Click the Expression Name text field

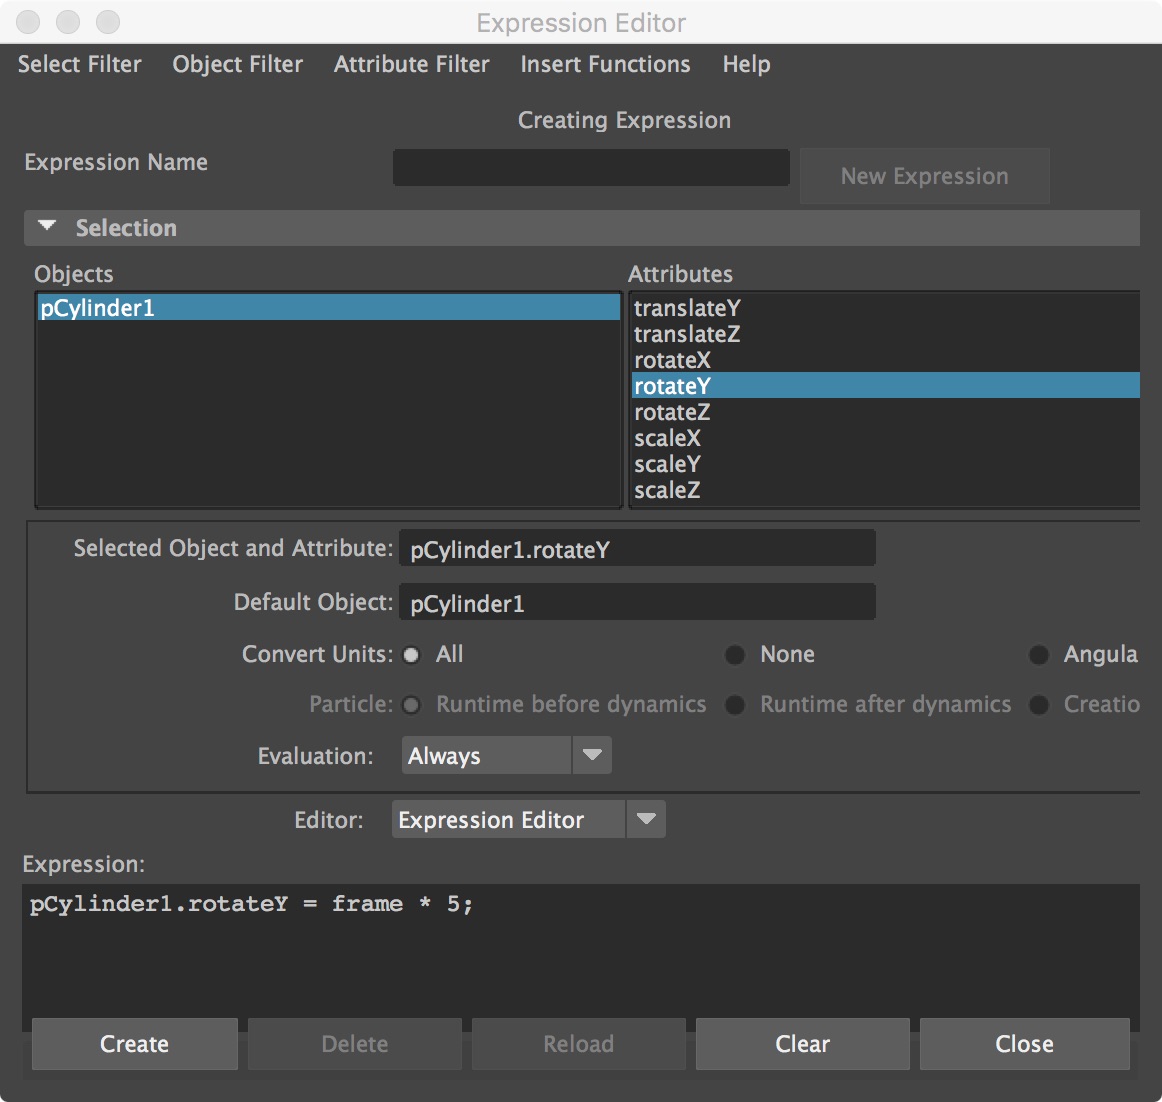591,168
